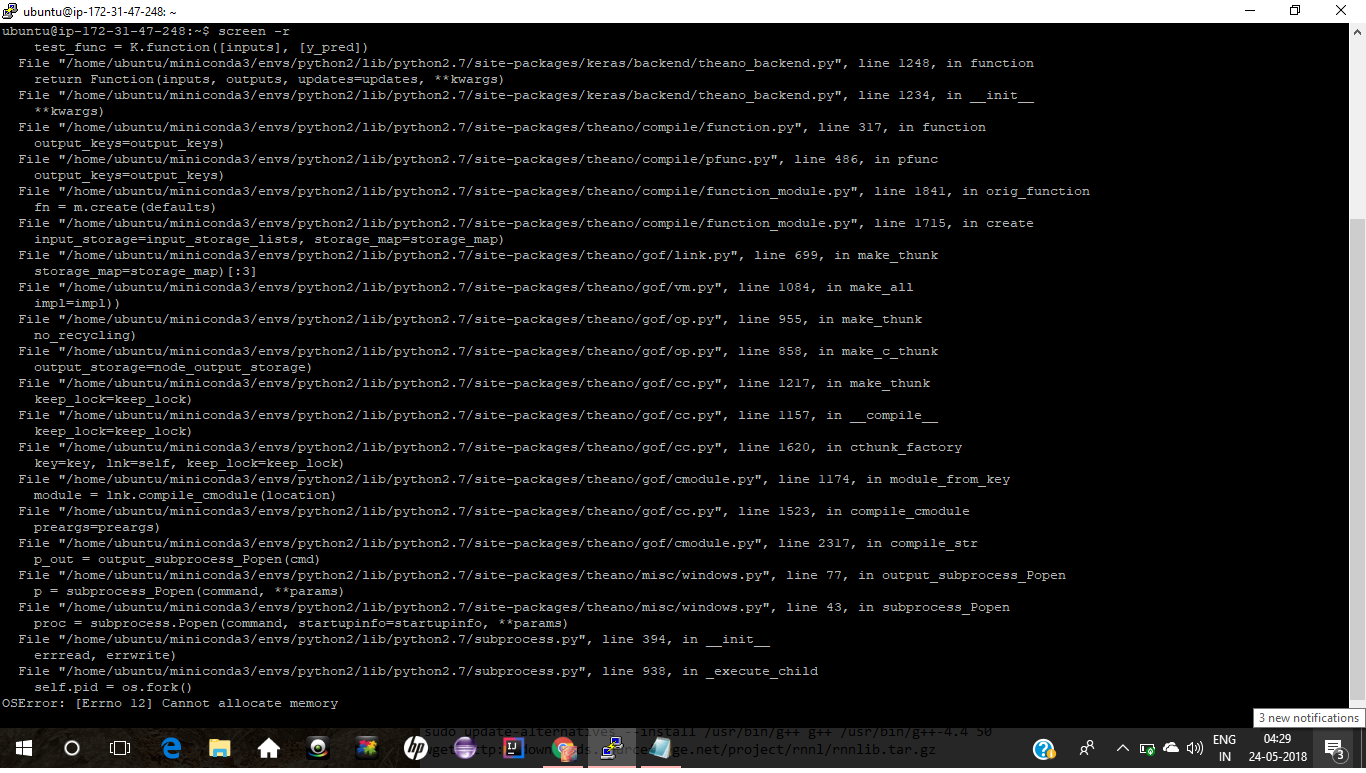Click the traceback line with 'in module_from_key'
This screenshot has height=773, width=1366.
click(x=514, y=479)
